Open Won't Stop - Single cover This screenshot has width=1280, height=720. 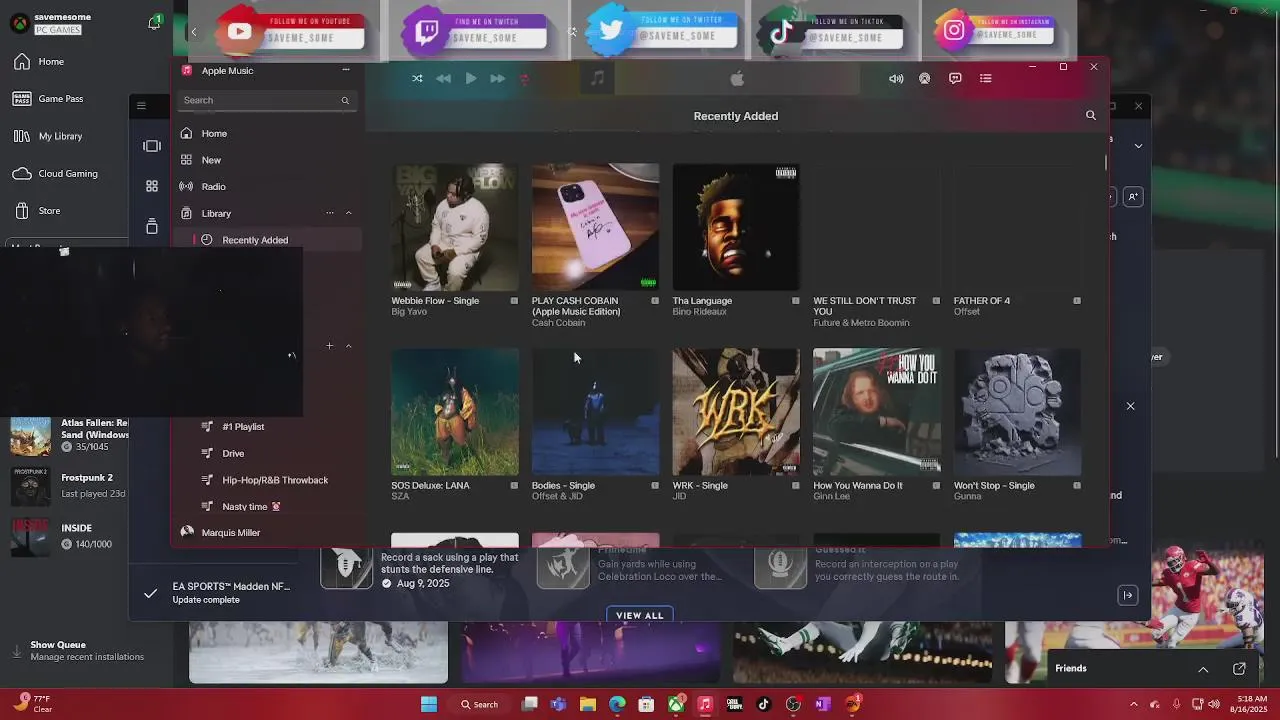[x=1017, y=412]
